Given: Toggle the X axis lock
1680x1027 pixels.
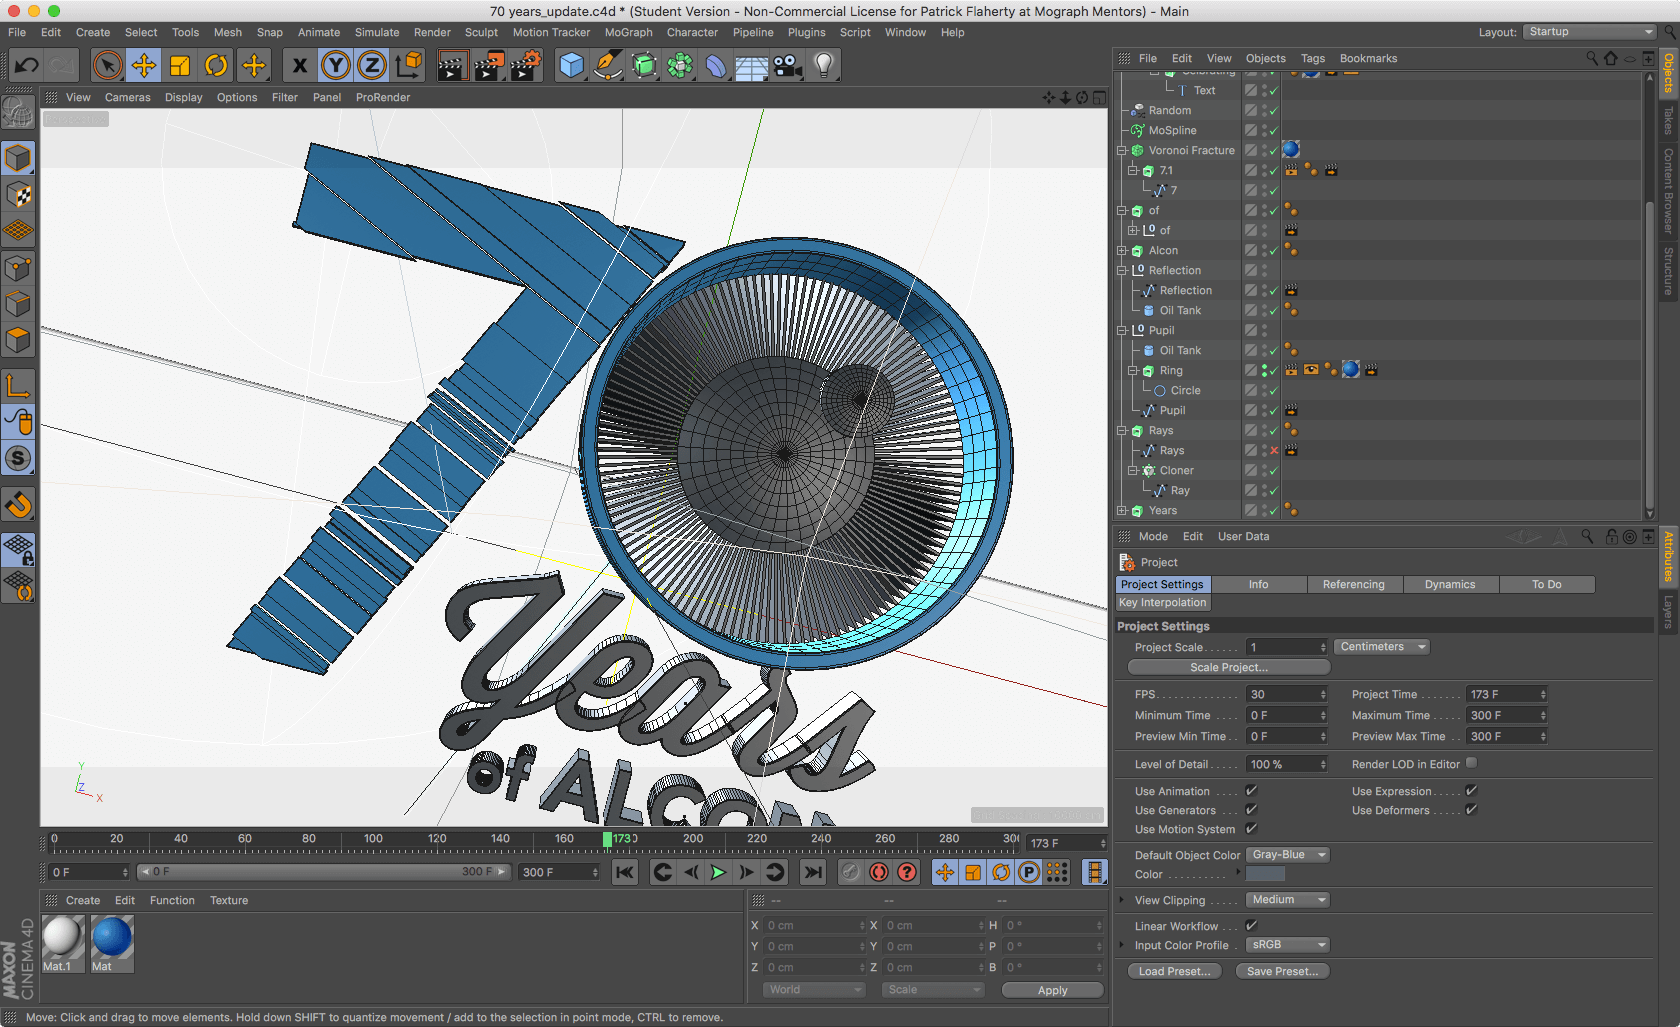Looking at the screenshot, I should (x=299, y=66).
